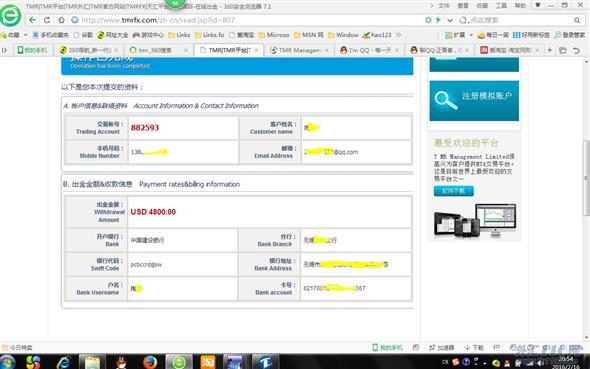The image size is (590, 369).
Task: Click the address bar search magnifier
Action: point(577,20)
